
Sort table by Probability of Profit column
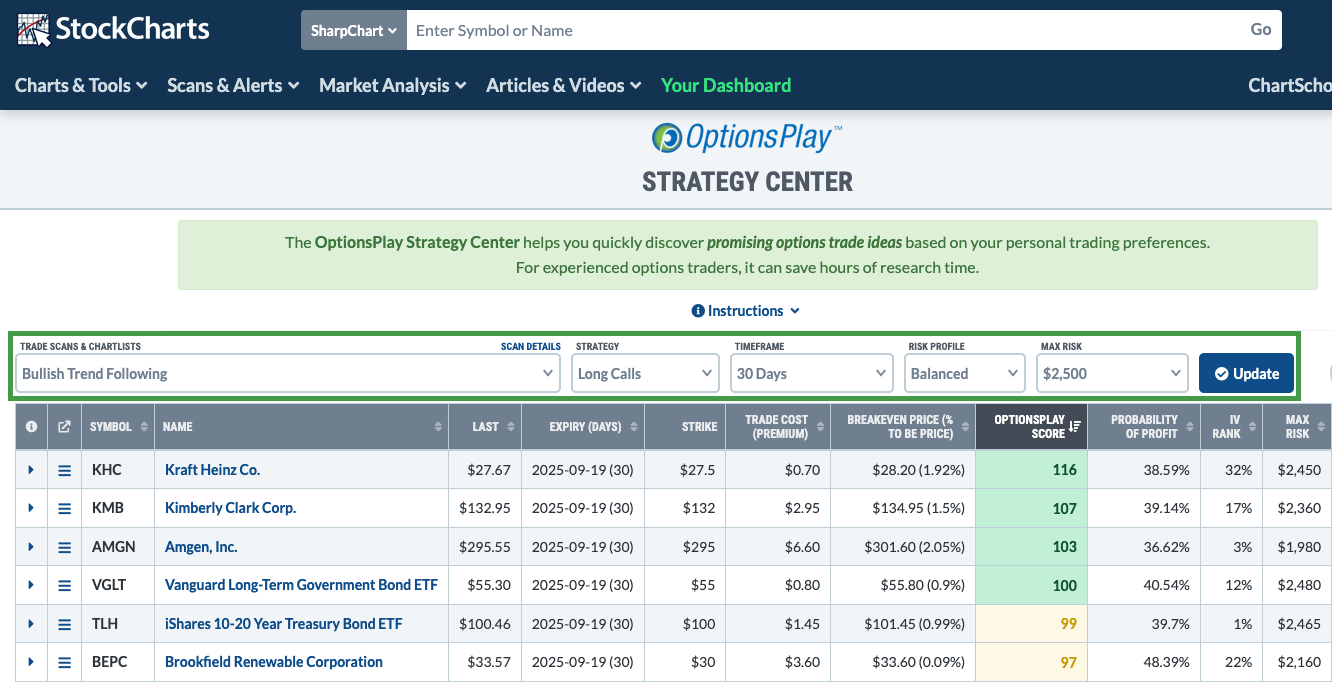click(x=1143, y=427)
